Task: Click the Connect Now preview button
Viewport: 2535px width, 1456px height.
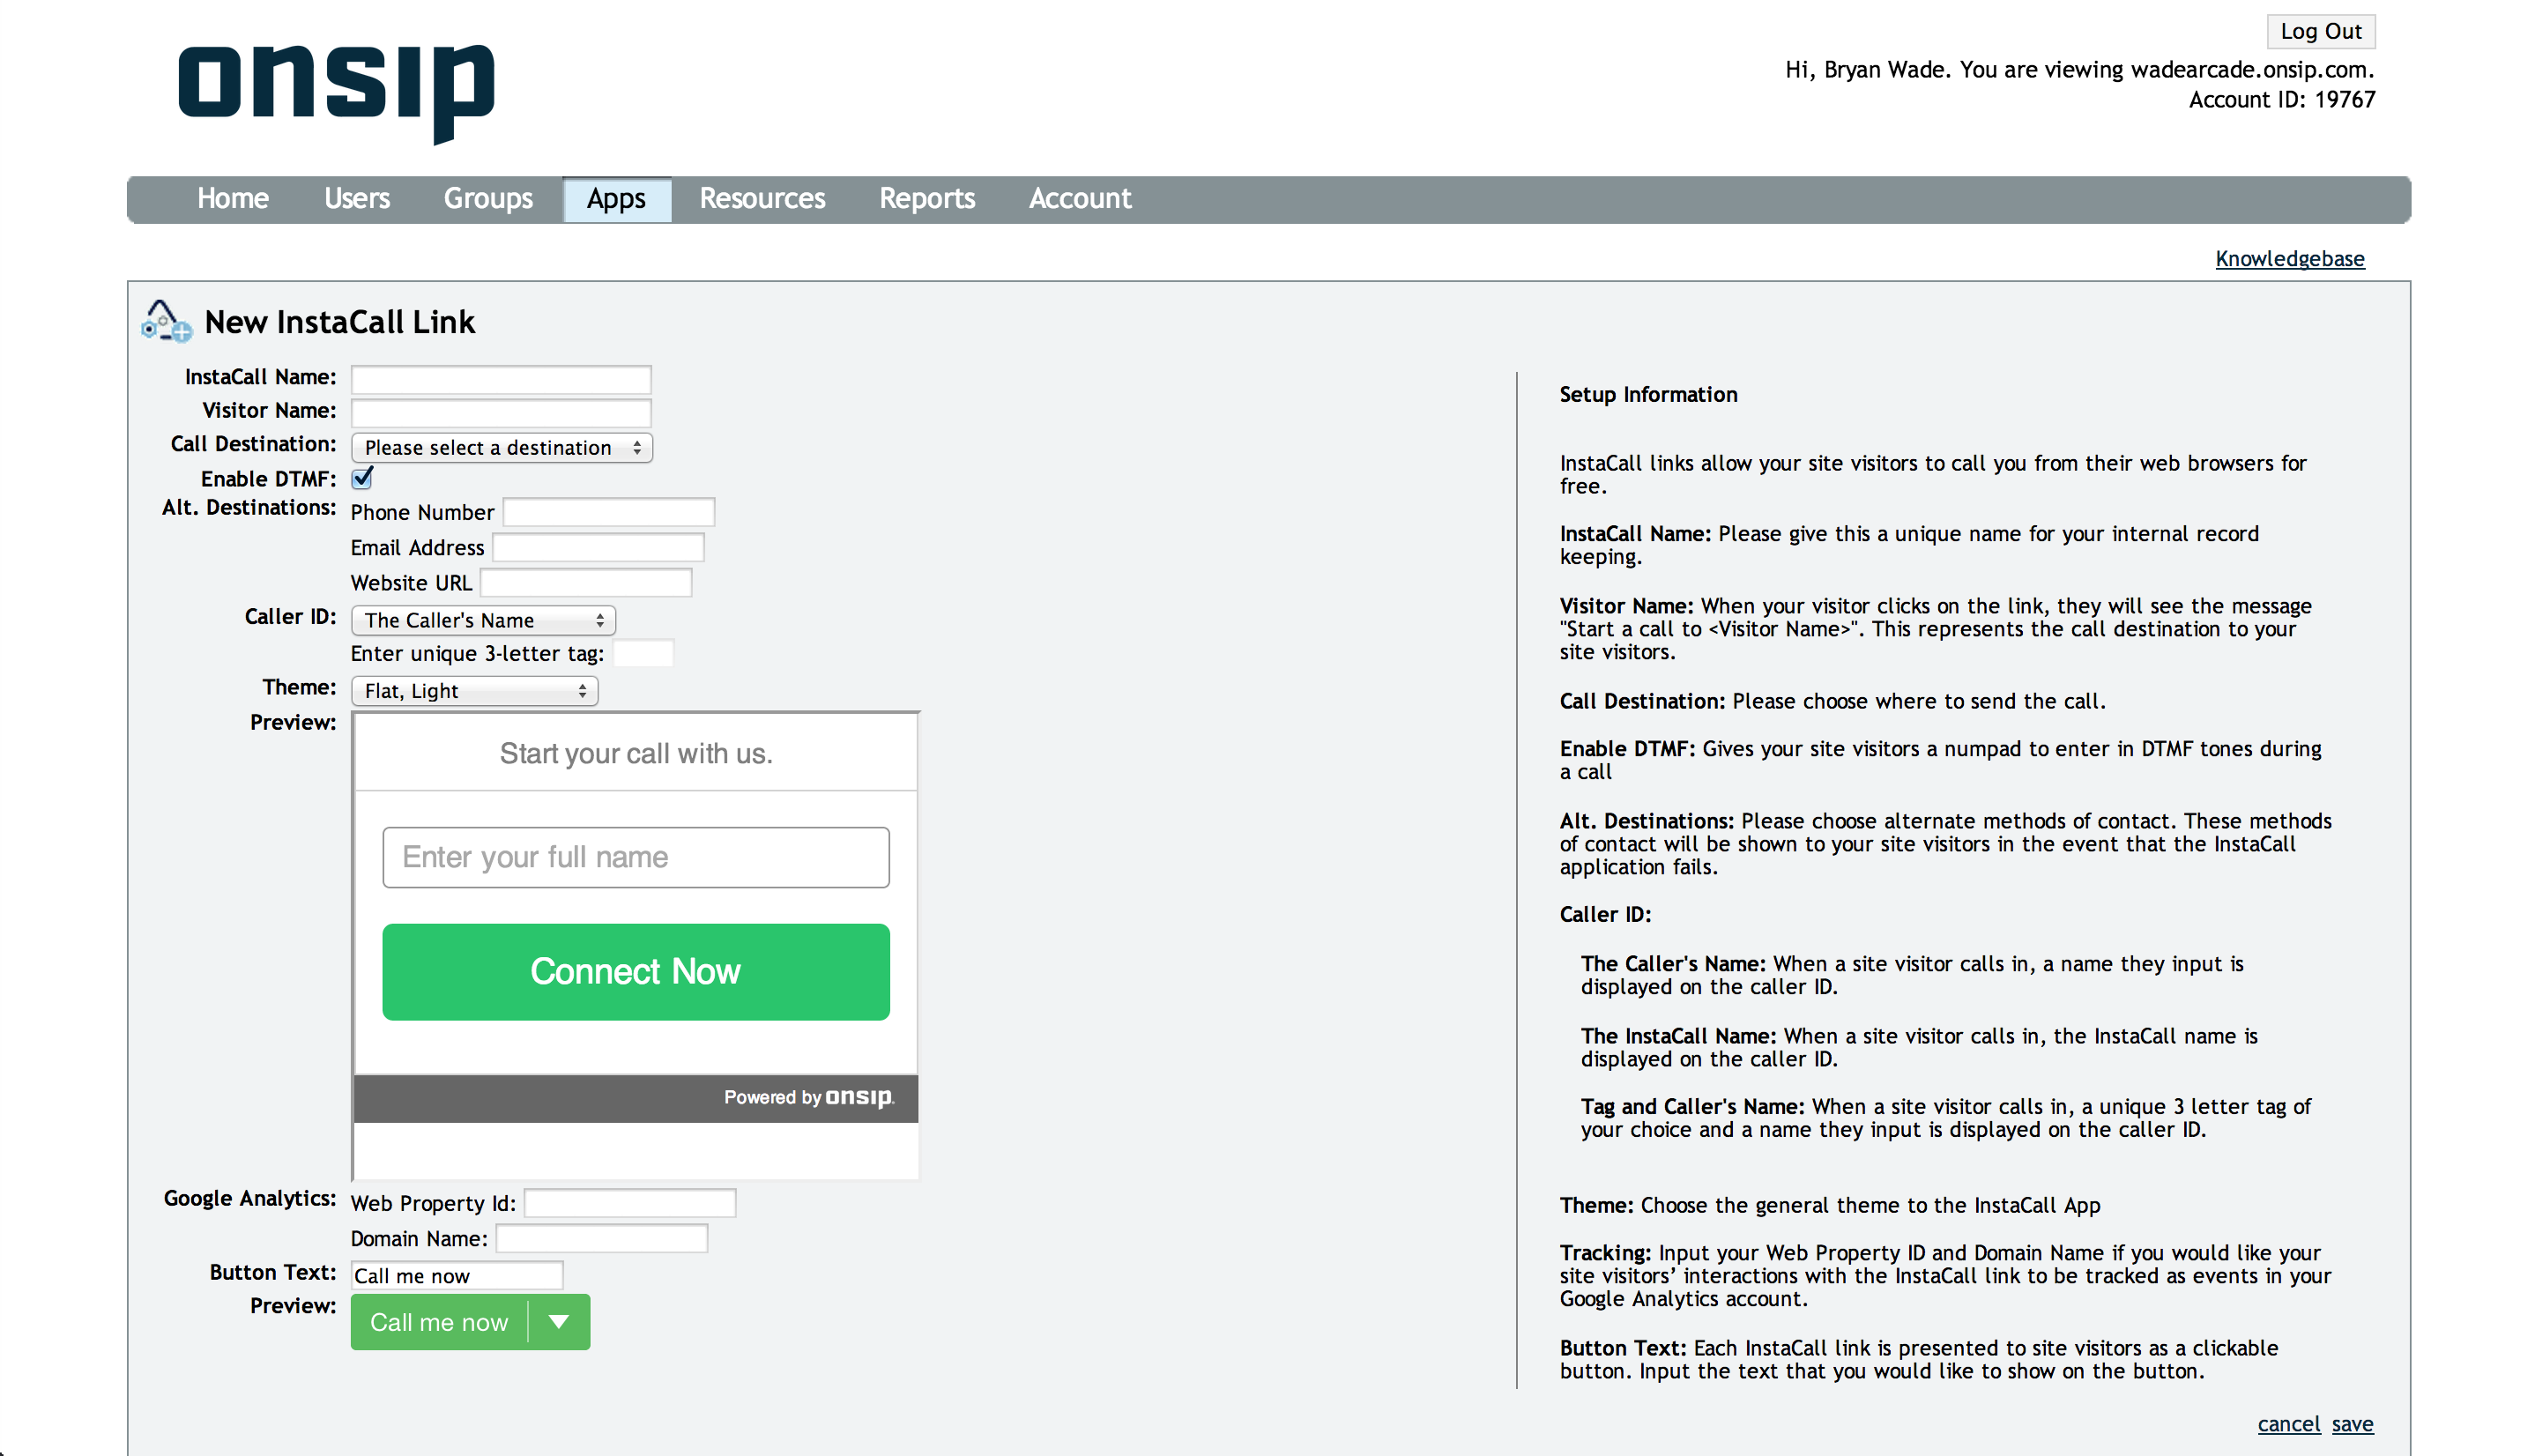Action: pyautogui.click(x=636, y=972)
